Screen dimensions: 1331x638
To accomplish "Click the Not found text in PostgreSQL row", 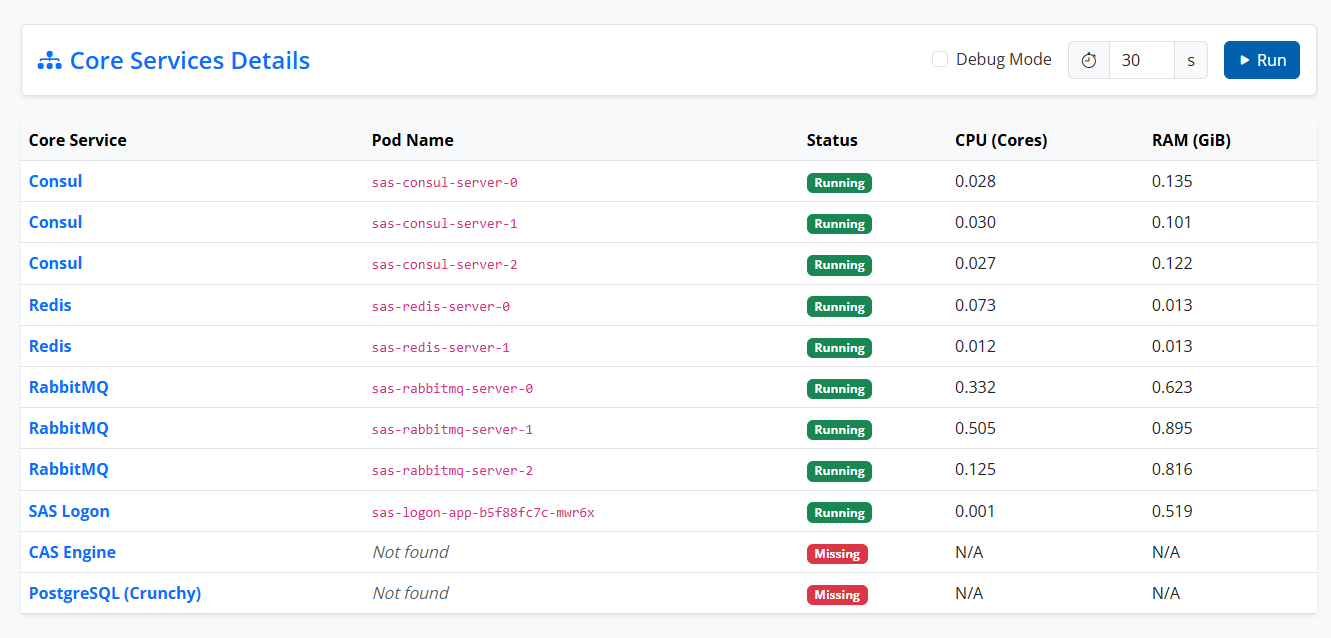I will (x=410, y=593).
